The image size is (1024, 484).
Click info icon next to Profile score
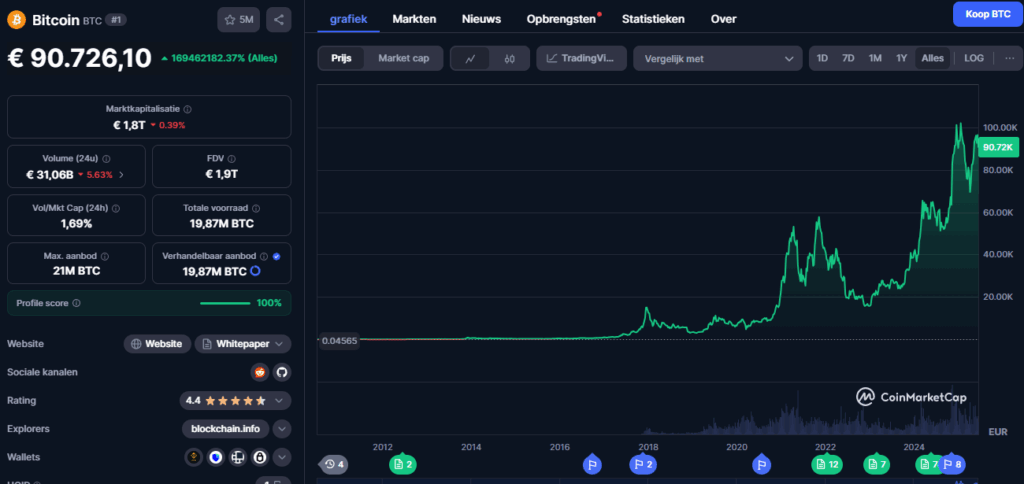tap(76, 303)
